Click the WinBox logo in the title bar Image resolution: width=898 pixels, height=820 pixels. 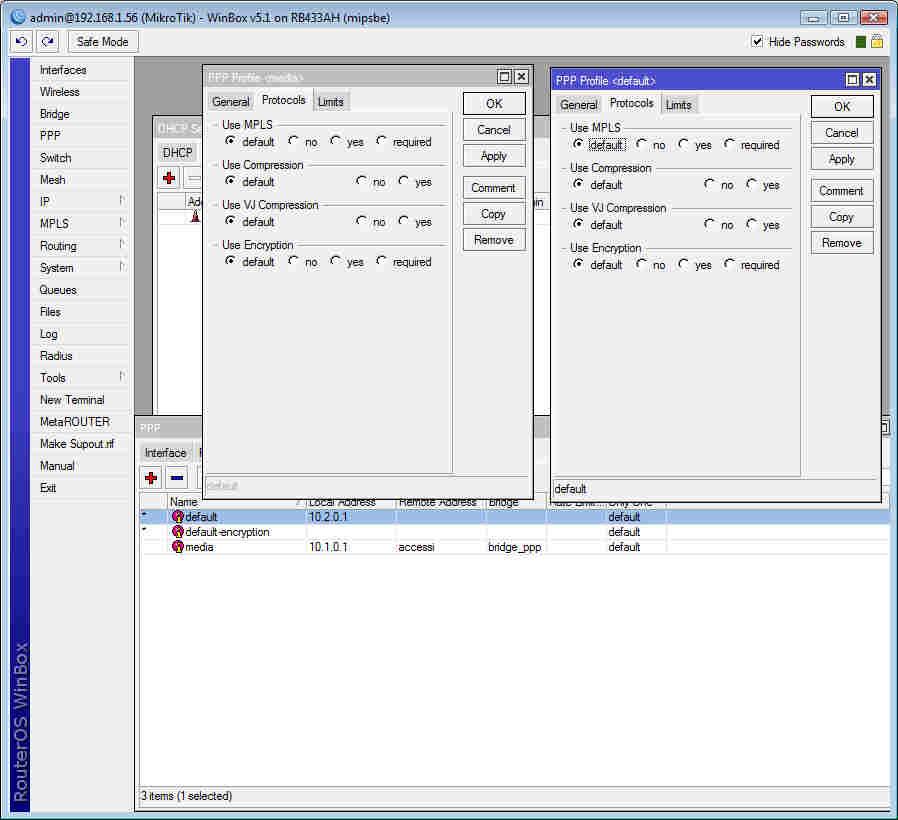click(18, 17)
